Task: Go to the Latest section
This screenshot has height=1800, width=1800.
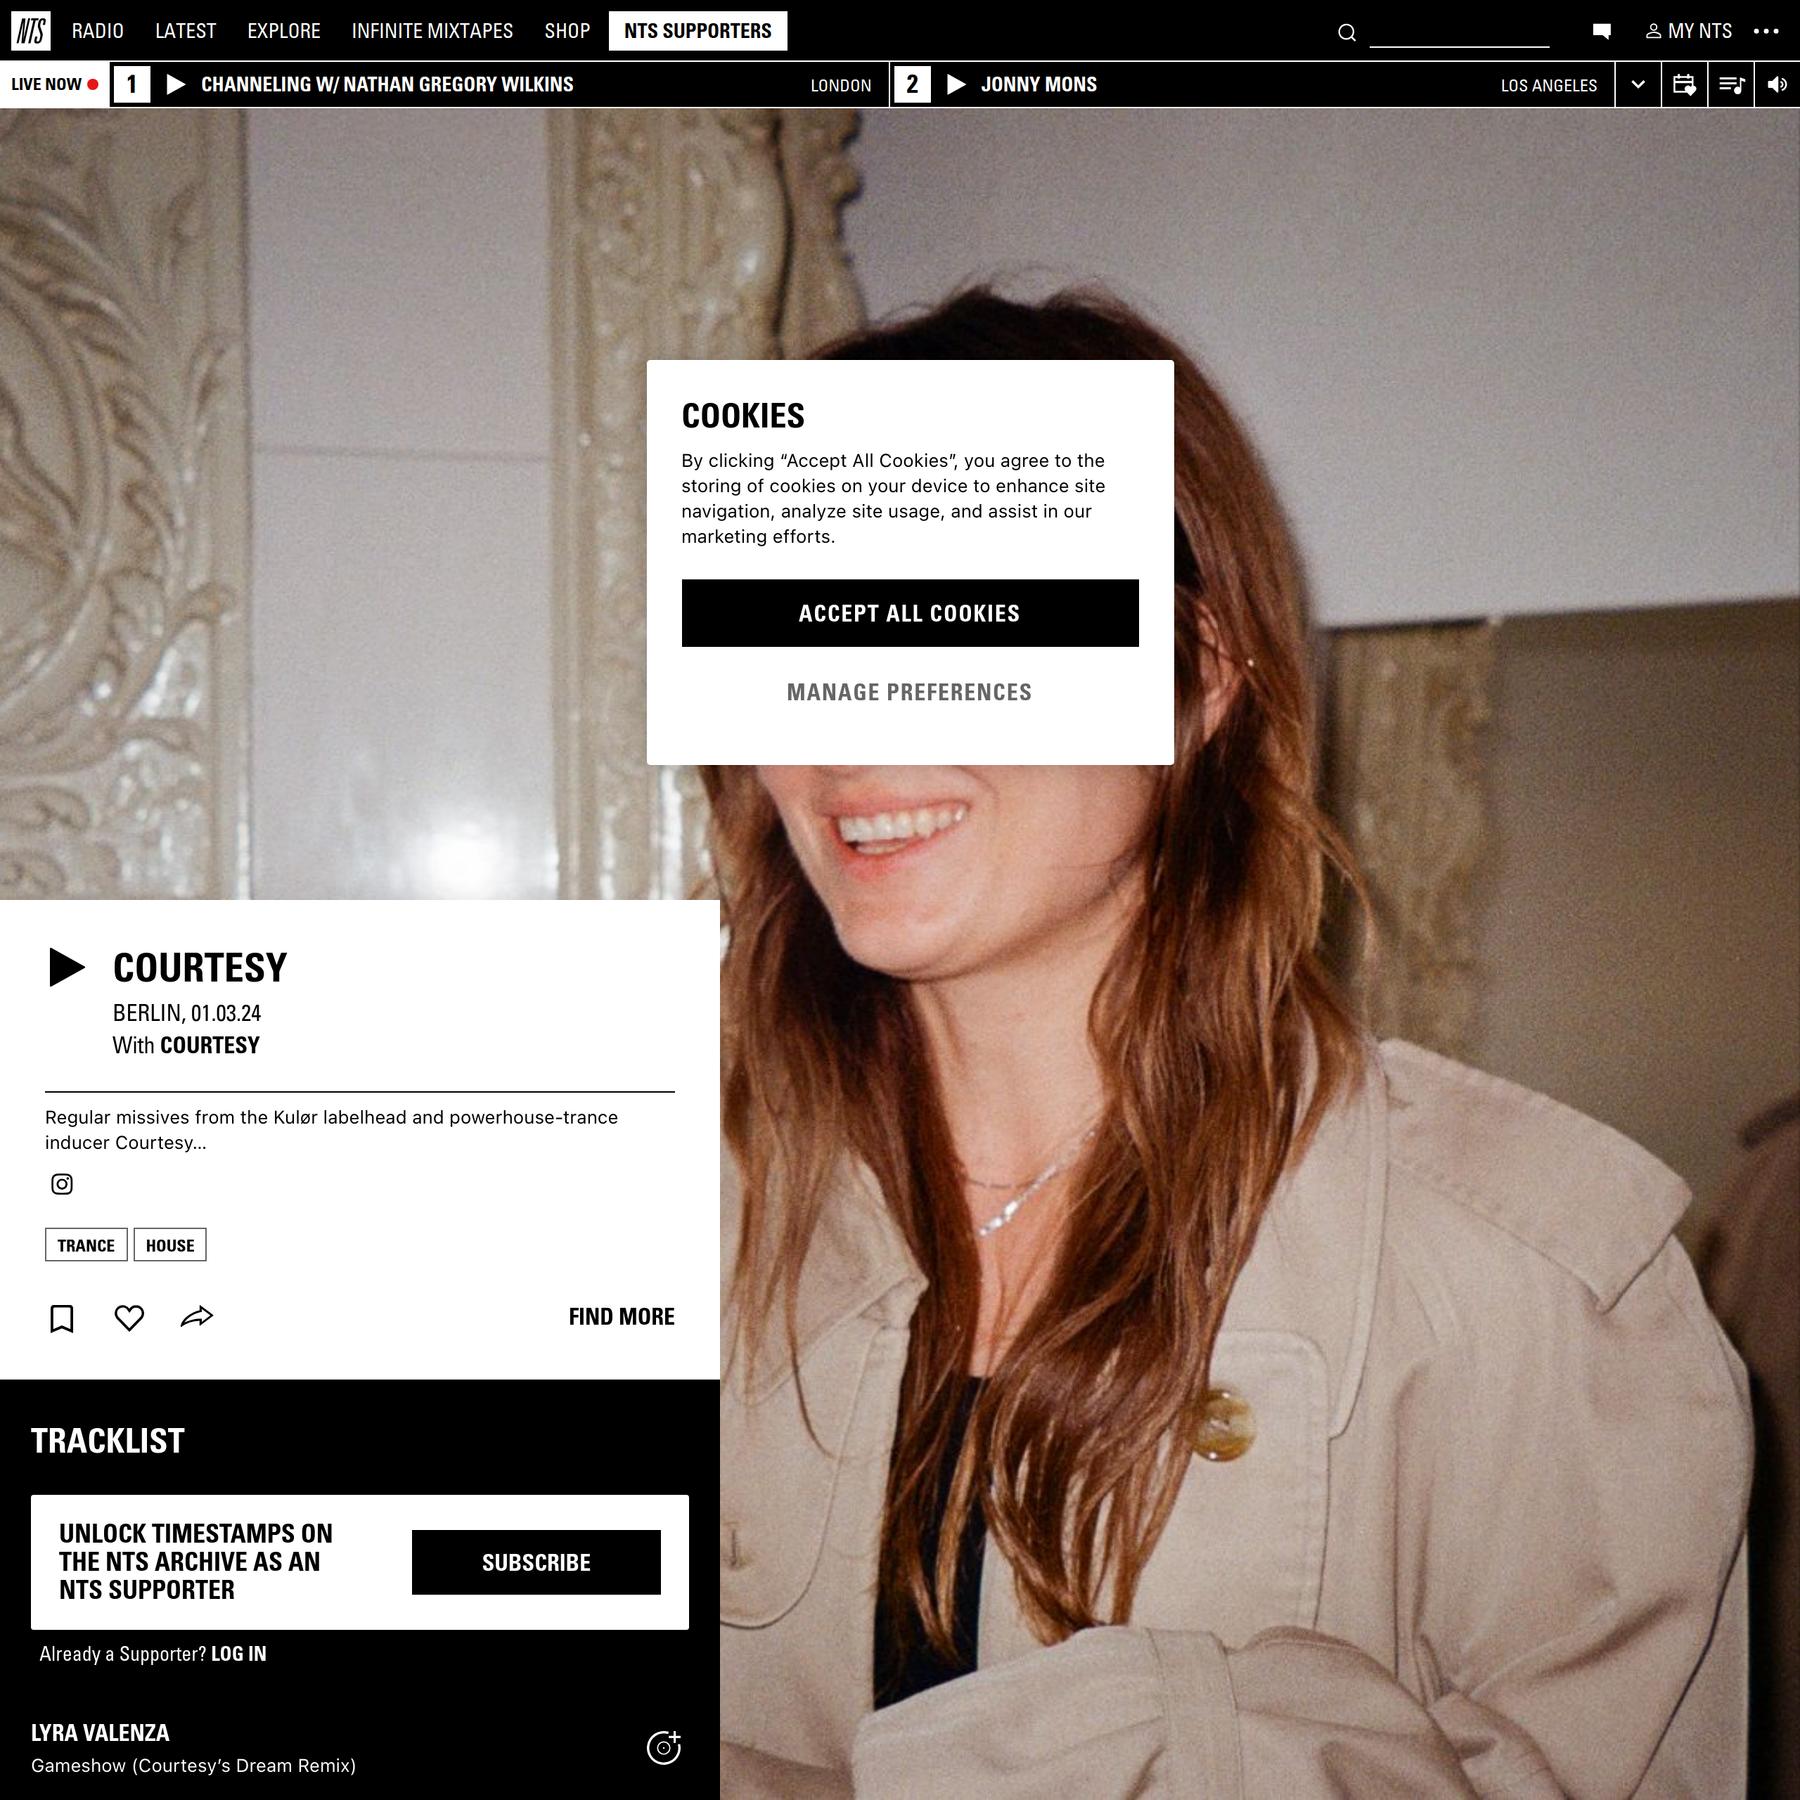Action: pyautogui.click(x=186, y=31)
